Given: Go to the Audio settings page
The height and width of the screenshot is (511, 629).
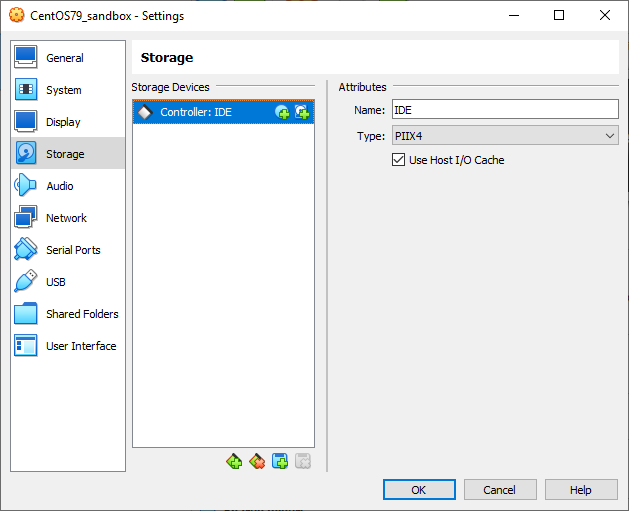Looking at the screenshot, I should point(60,186).
